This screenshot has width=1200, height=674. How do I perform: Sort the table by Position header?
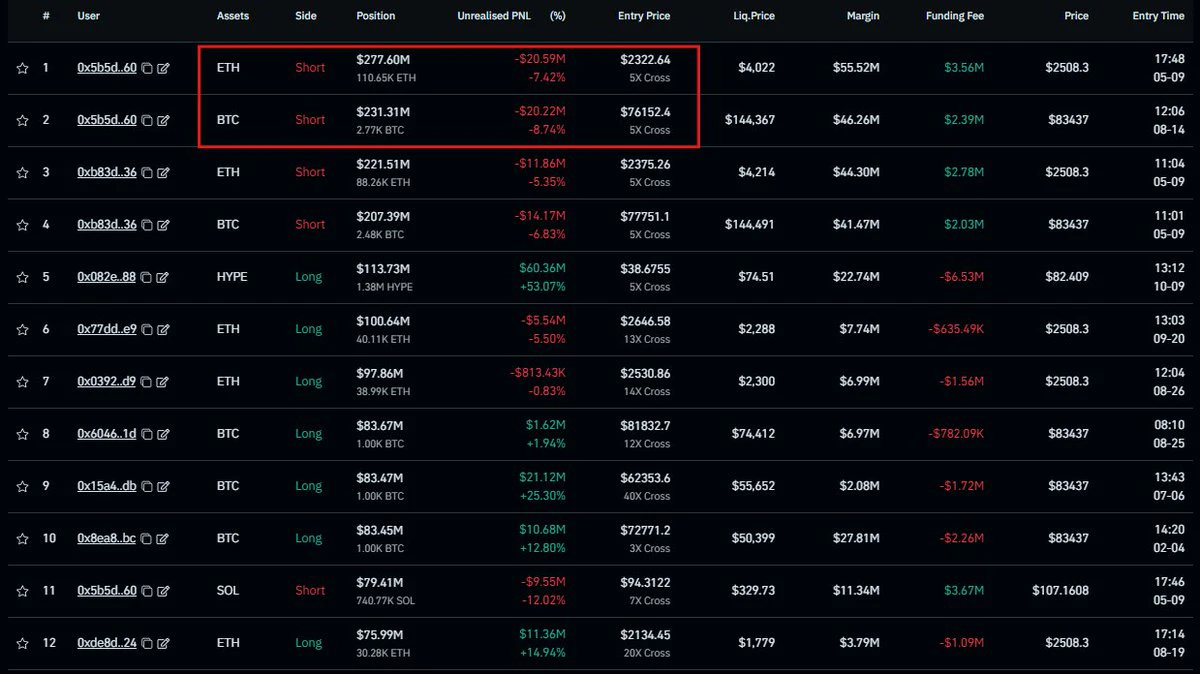pos(376,16)
